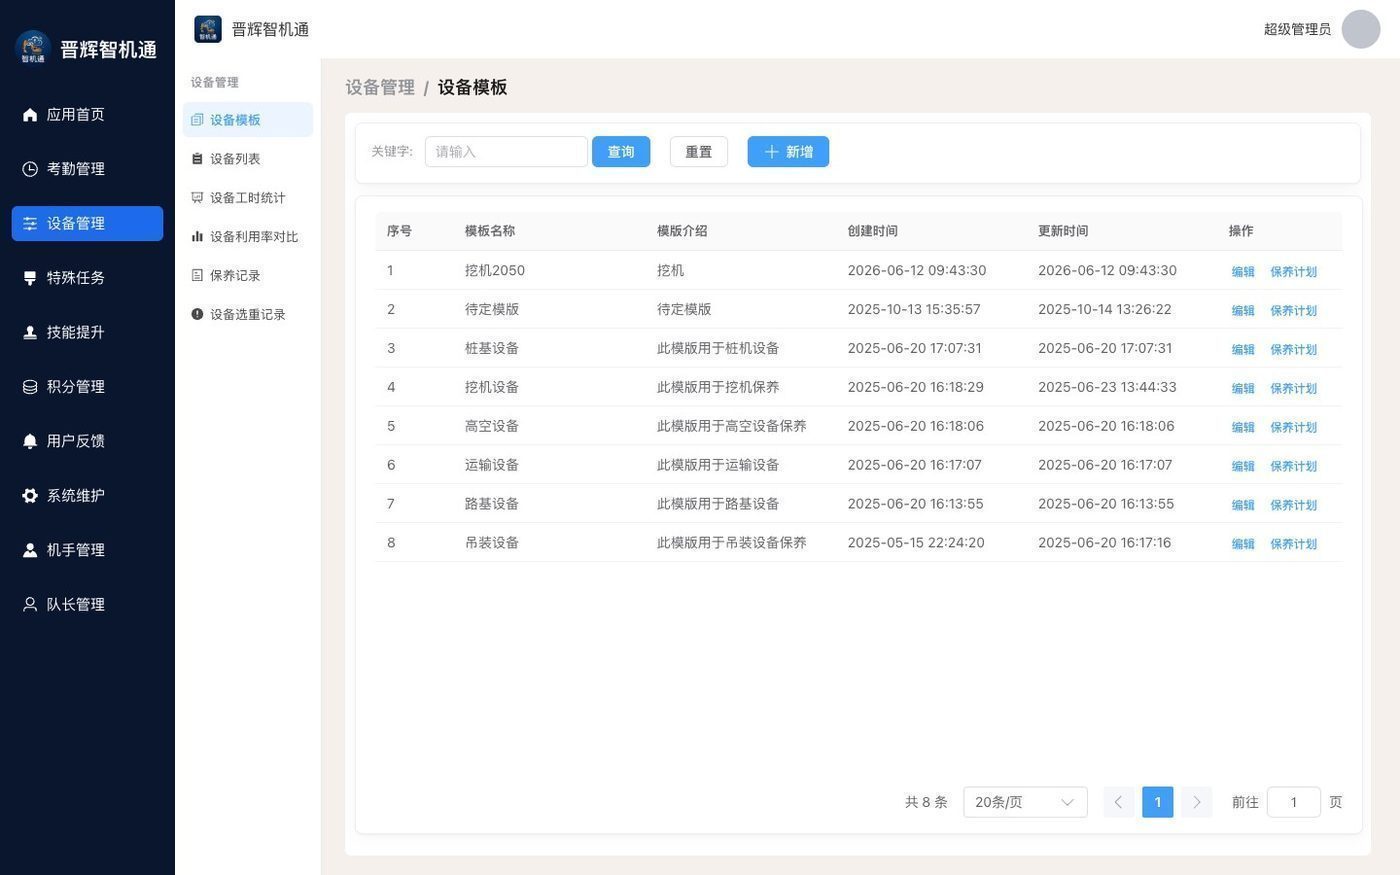Open 队长管理 in the sidebar
This screenshot has width=1400, height=875.
point(87,604)
